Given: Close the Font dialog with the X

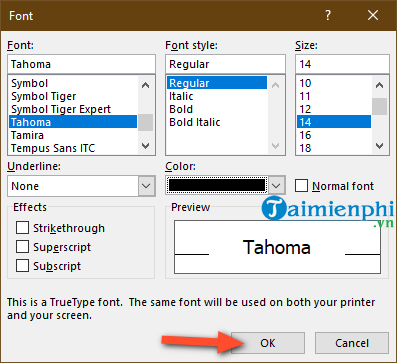Looking at the screenshot, I should pyautogui.click(x=373, y=15).
